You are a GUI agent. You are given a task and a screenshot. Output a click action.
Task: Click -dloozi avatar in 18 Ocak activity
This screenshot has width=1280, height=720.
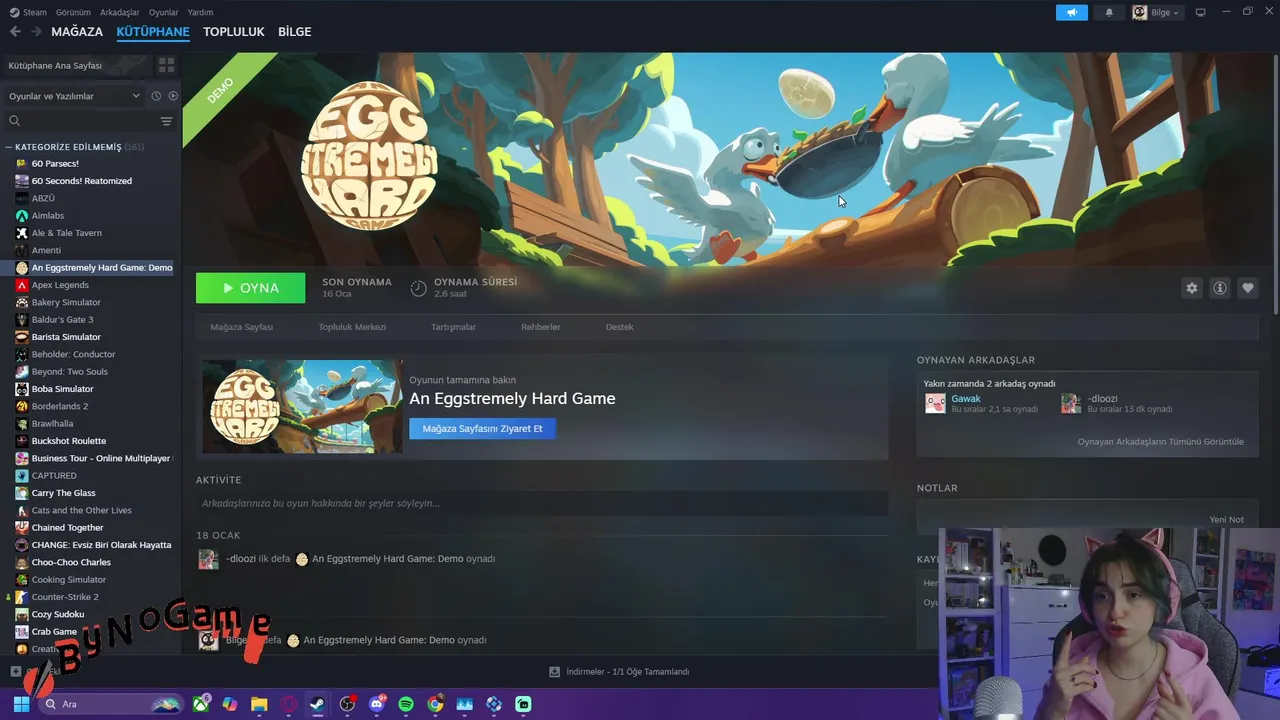(208, 560)
